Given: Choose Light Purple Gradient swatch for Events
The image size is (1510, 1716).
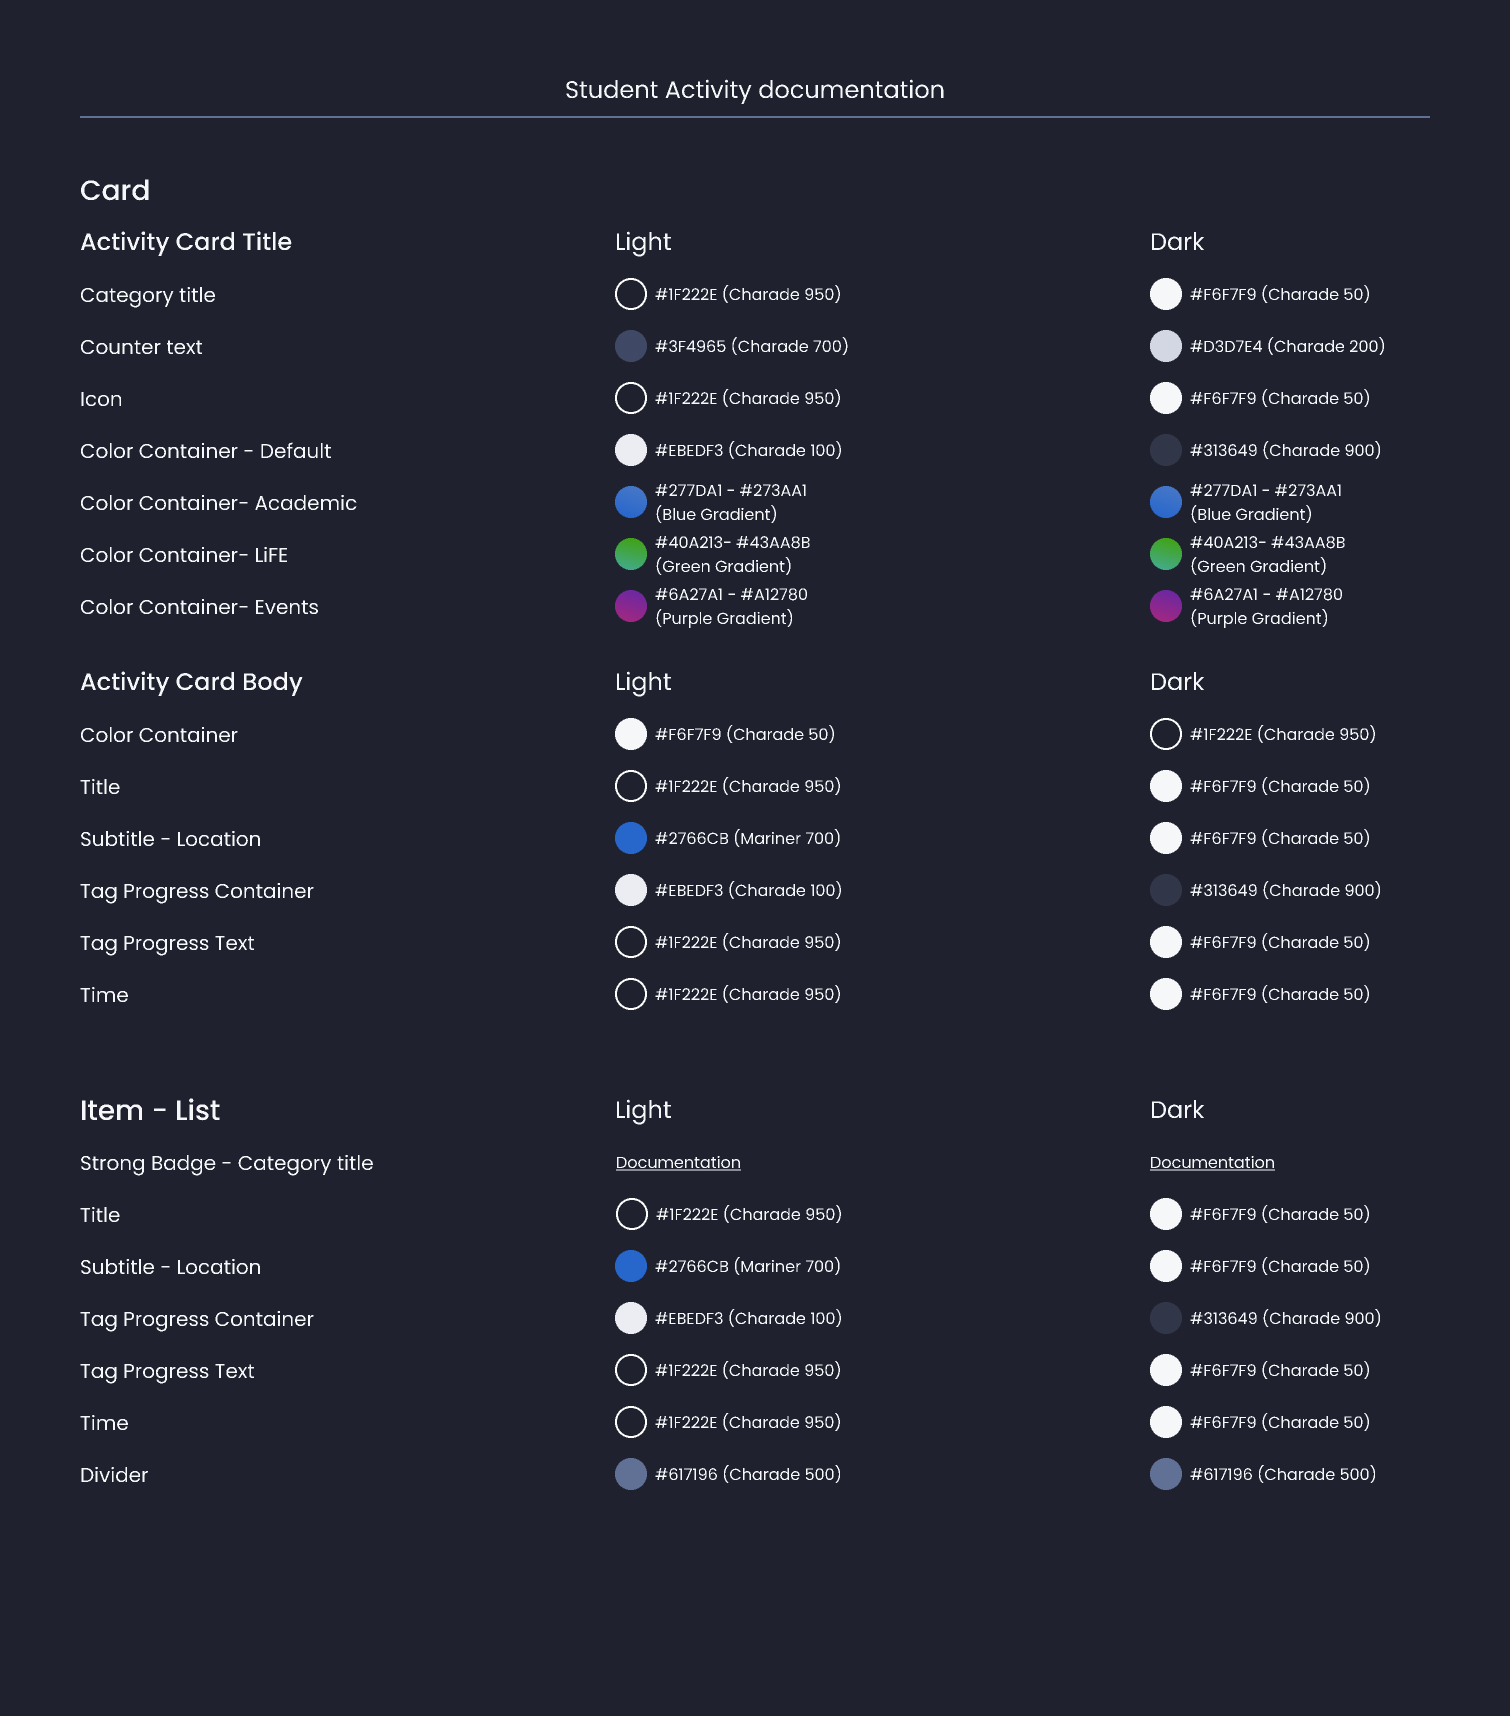Looking at the screenshot, I should [x=631, y=606].
